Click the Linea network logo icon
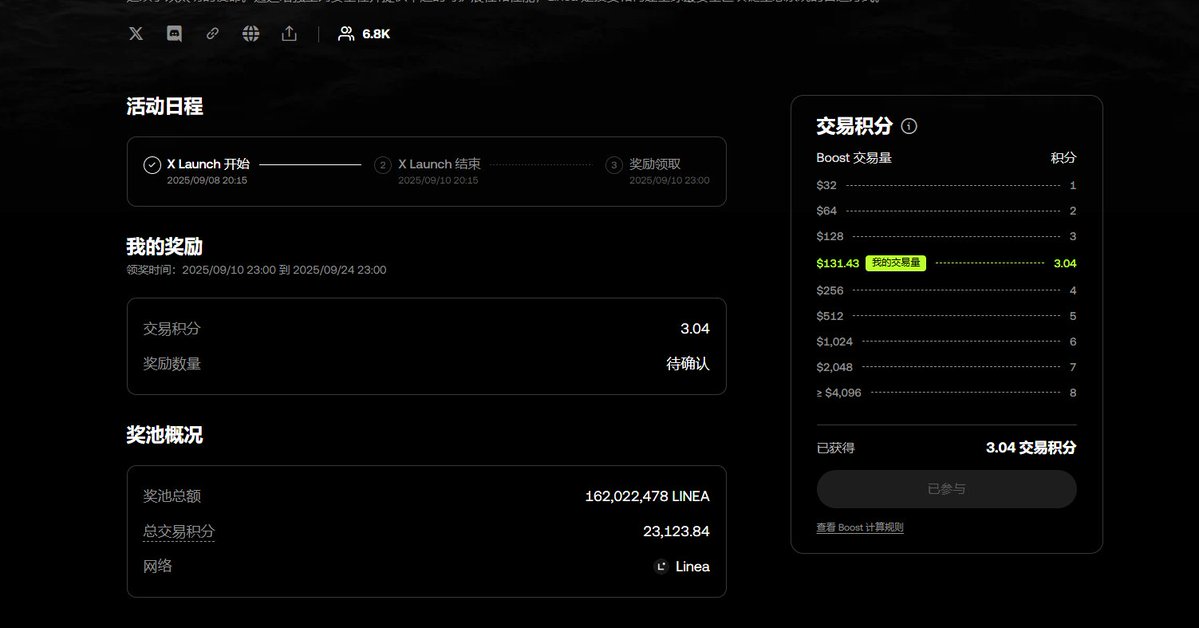 click(x=661, y=567)
